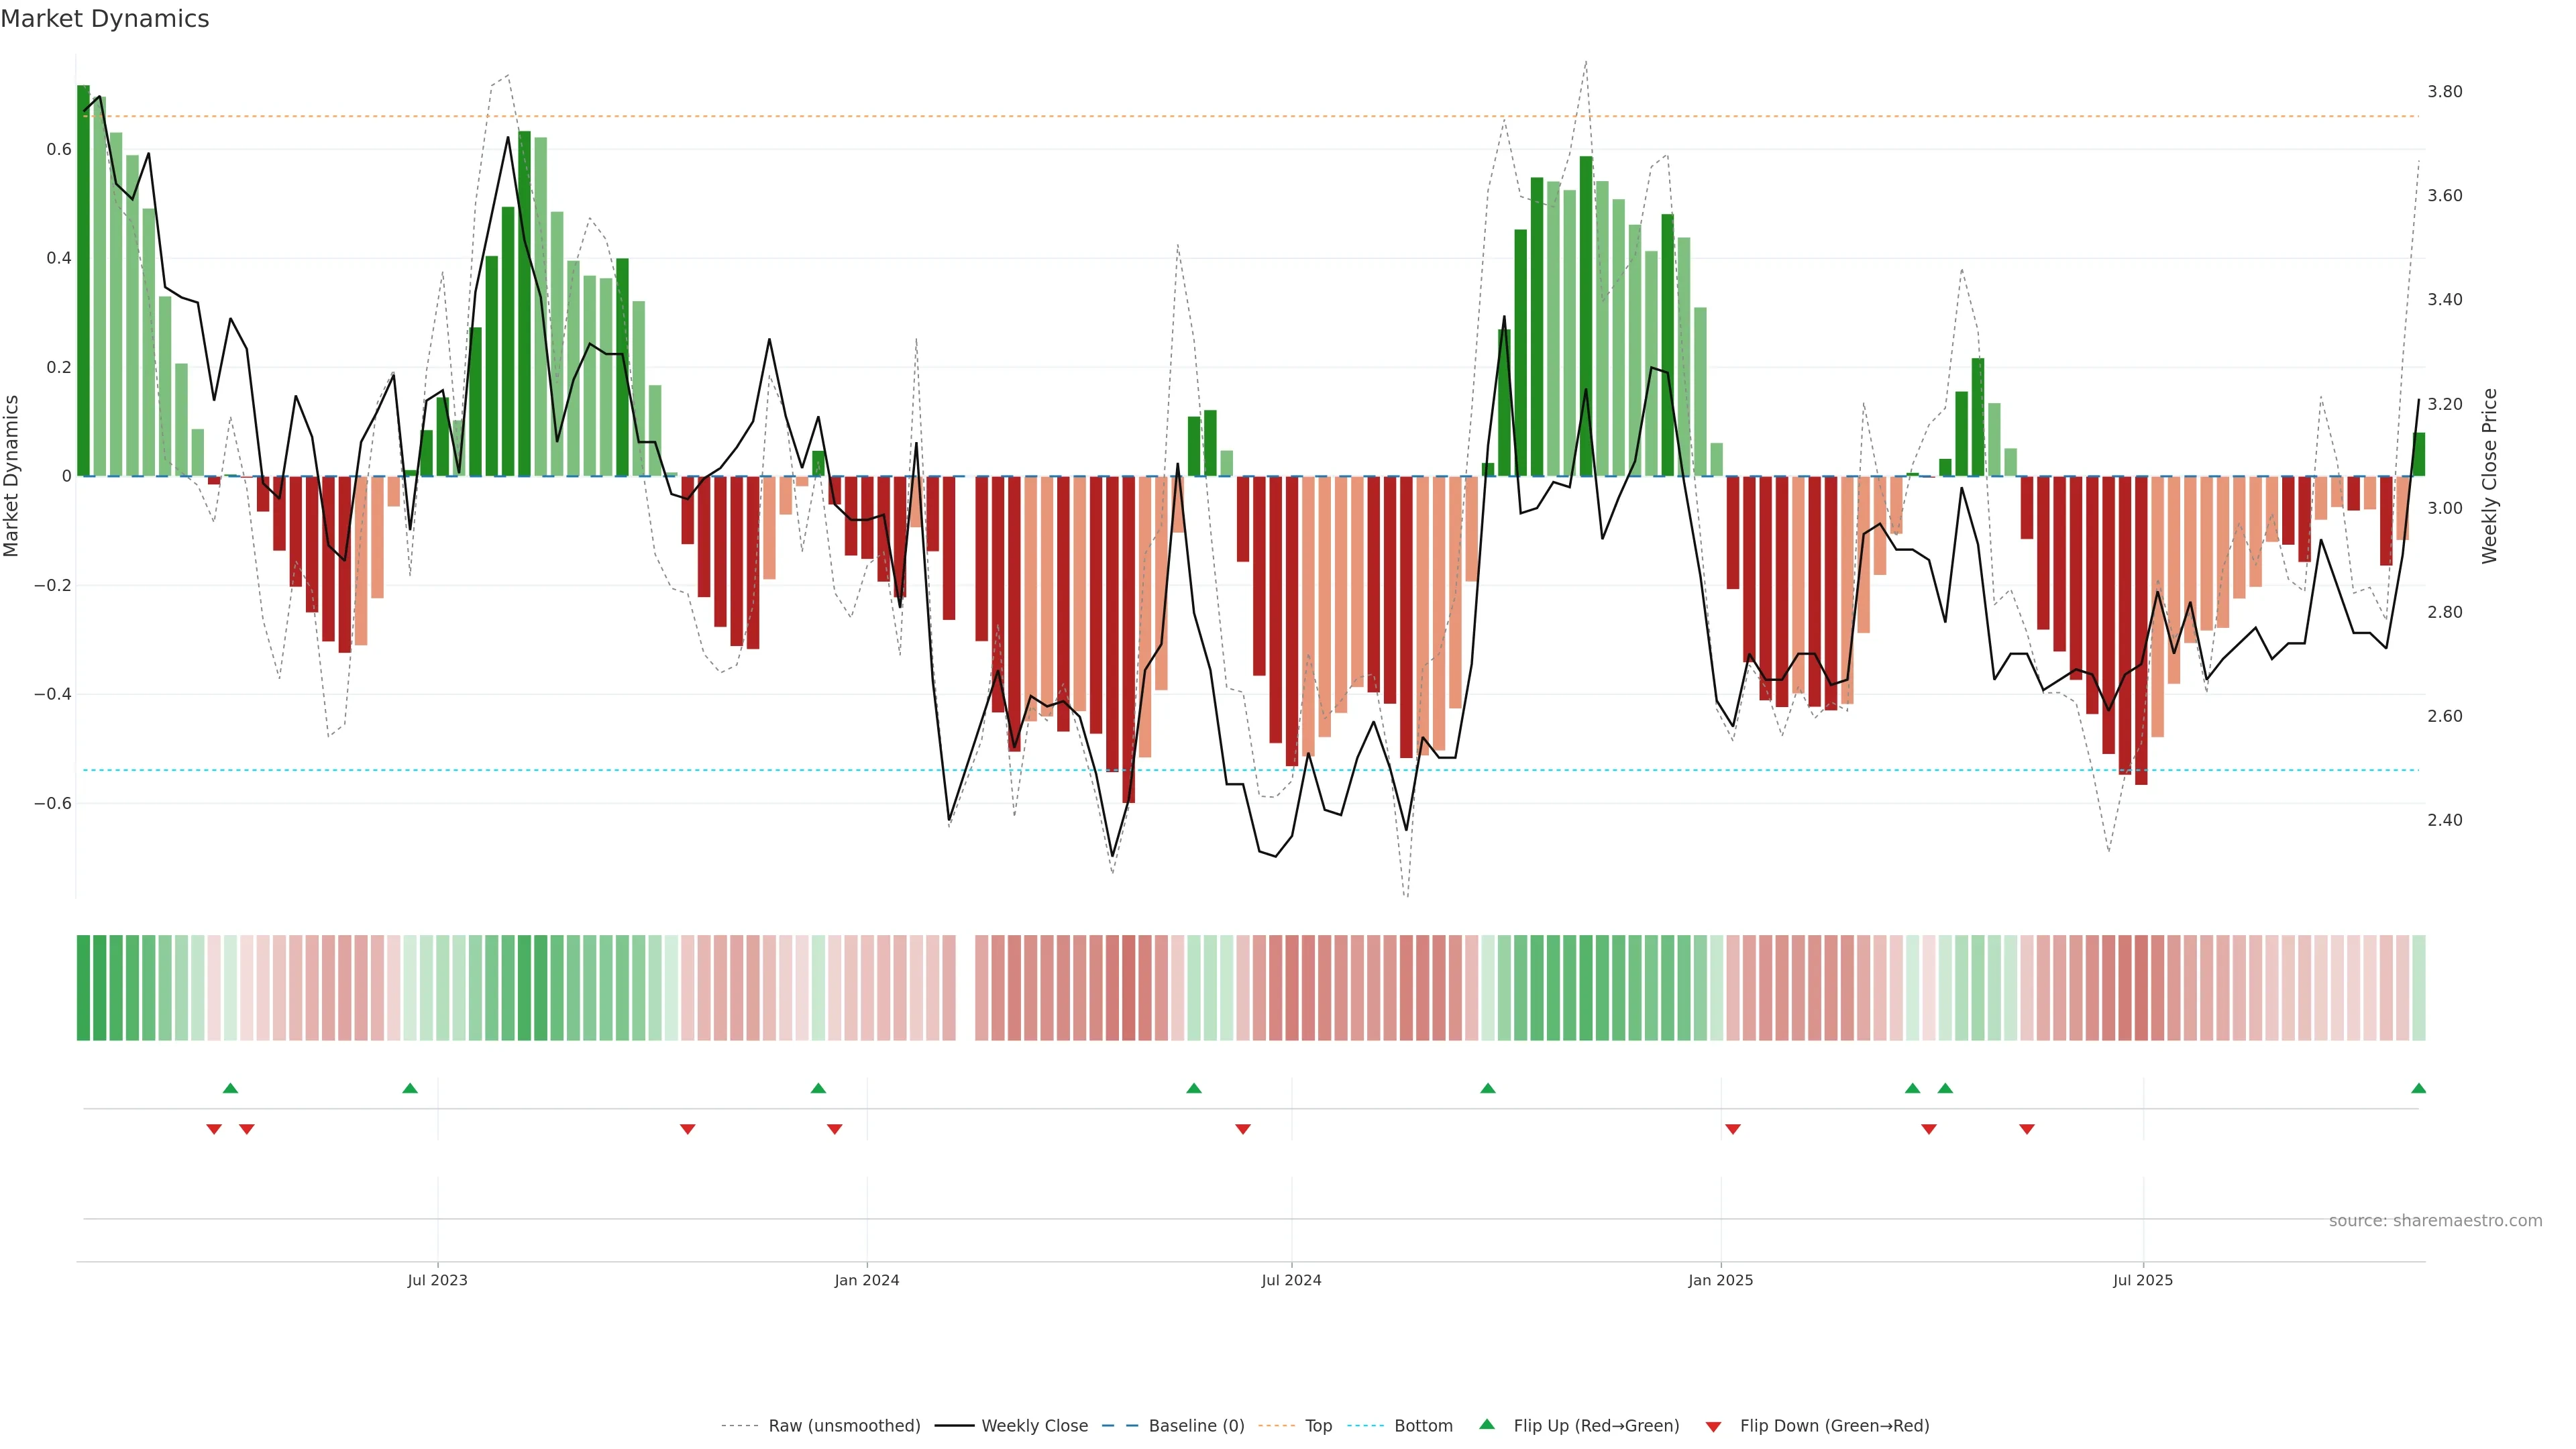Click the green Flip Up legend triangle
This screenshot has height=1449, width=2576.
point(1487,1424)
